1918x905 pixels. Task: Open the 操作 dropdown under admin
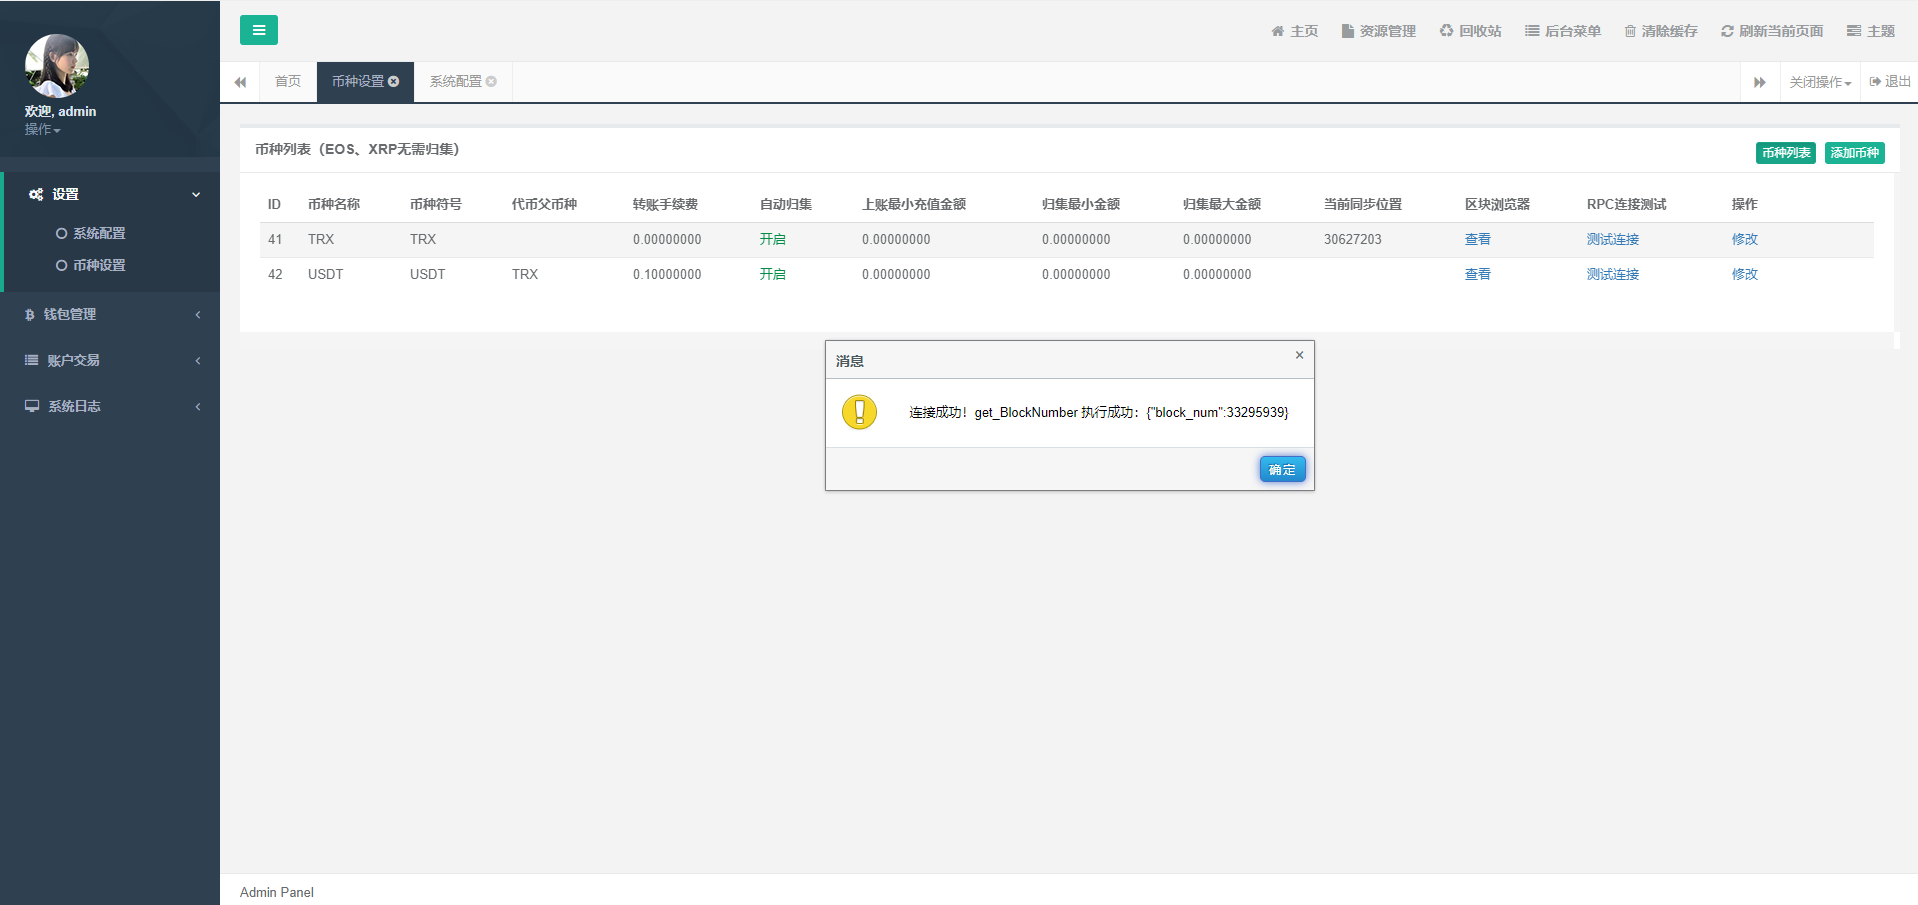point(43,130)
